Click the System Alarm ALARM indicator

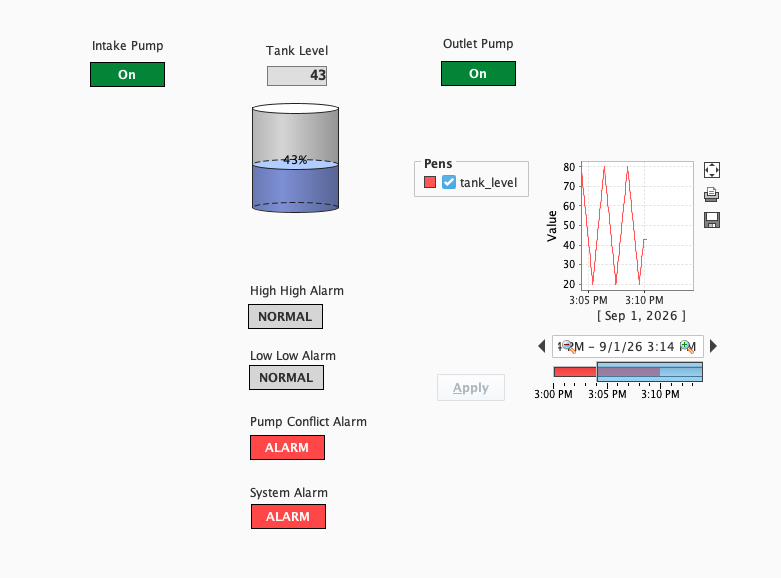point(288,516)
